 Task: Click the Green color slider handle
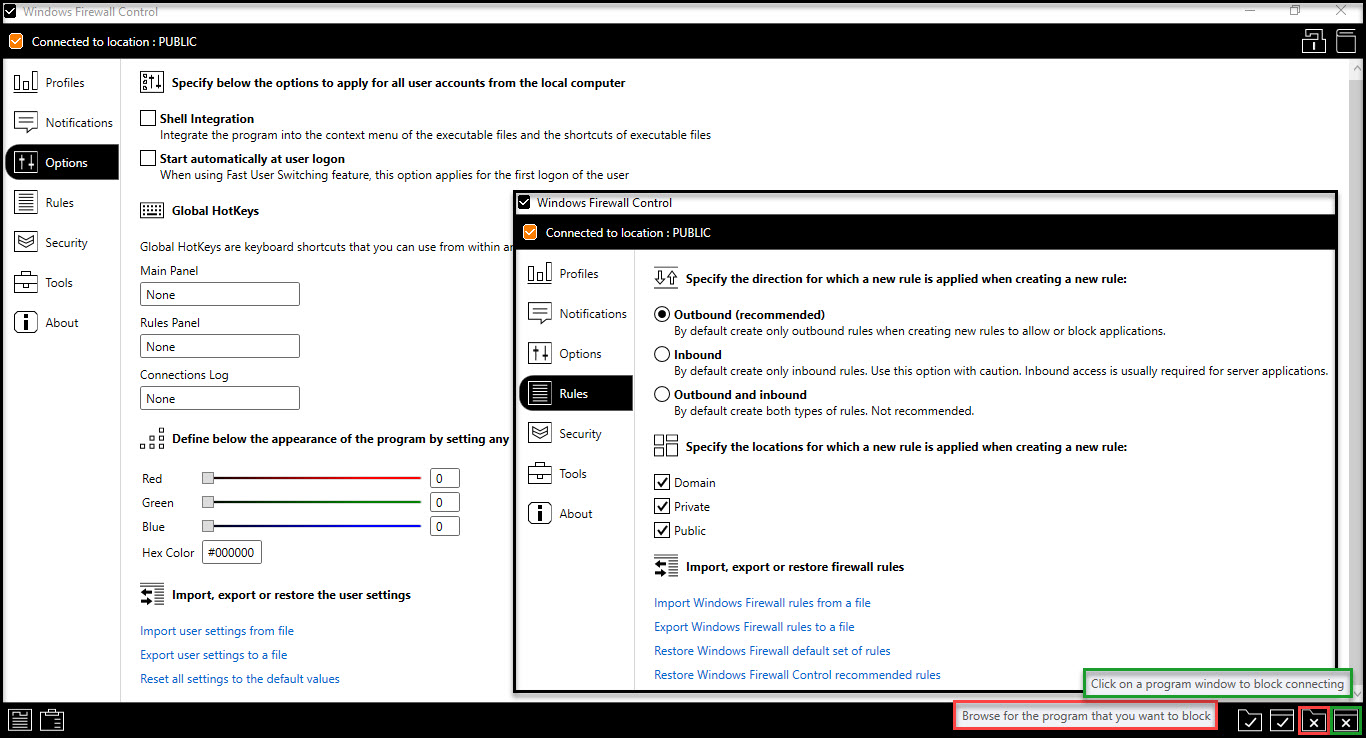click(208, 502)
